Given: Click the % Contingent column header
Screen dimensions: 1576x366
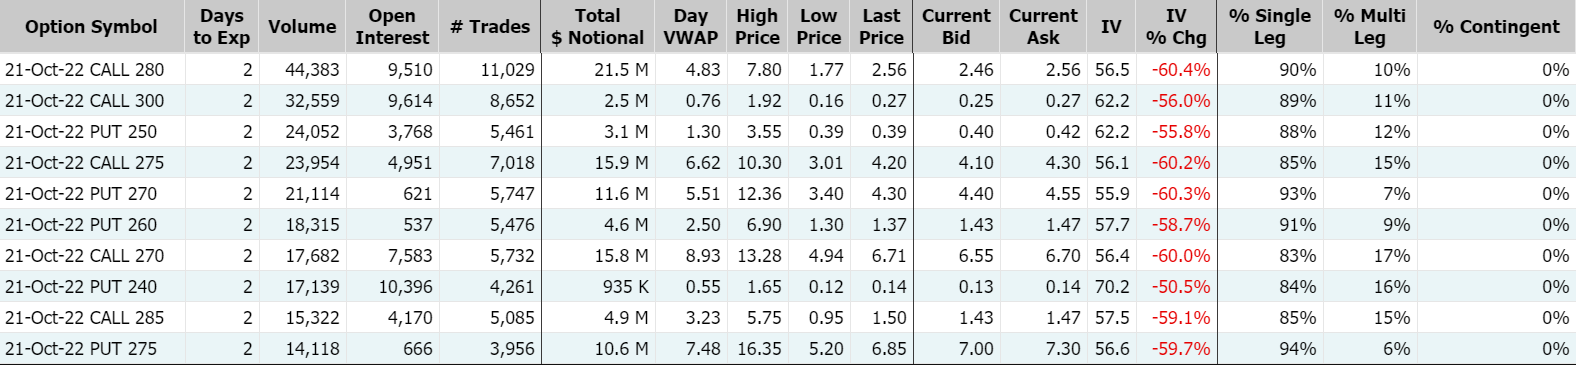Looking at the screenshot, I should tap(1496, 27).
